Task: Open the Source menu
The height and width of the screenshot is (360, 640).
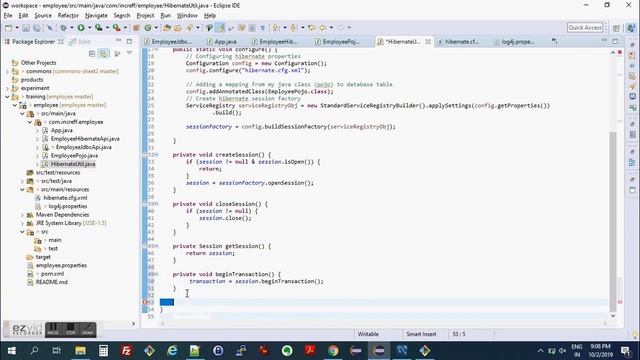Action: click(x=43, y=16)
